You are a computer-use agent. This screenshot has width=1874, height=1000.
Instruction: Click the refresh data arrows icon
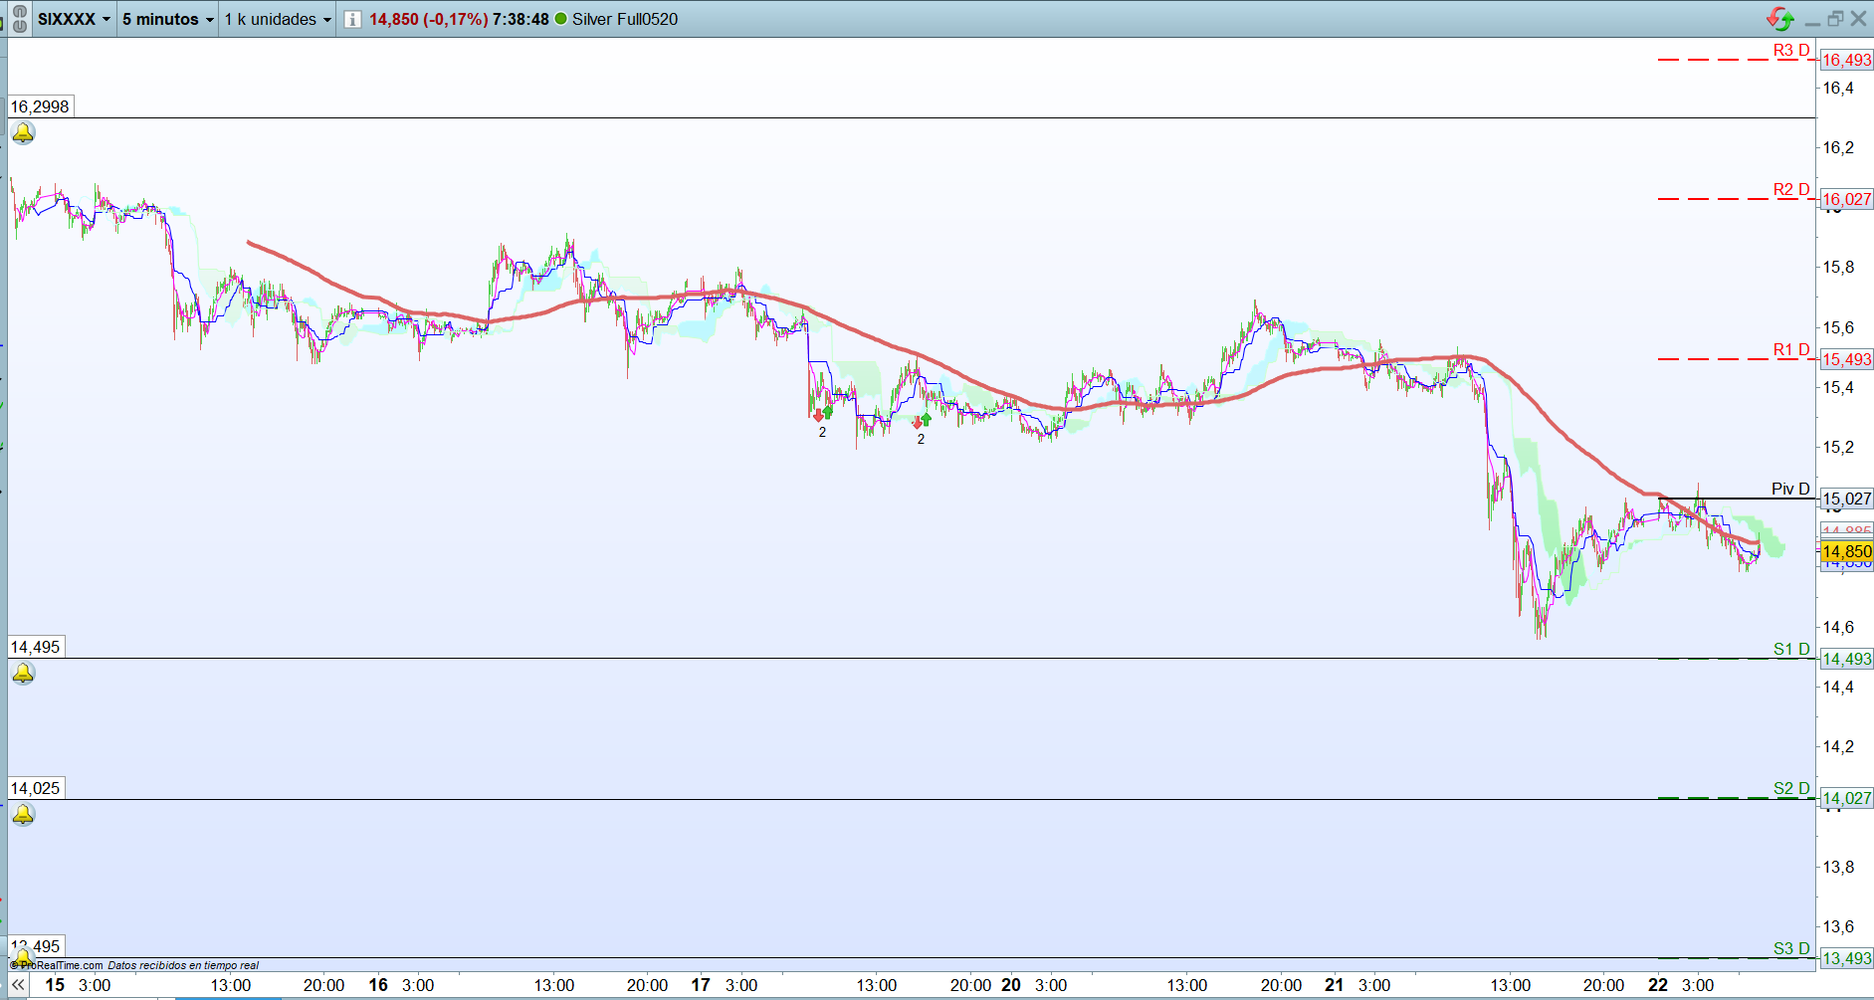(x=1779, y=17)
